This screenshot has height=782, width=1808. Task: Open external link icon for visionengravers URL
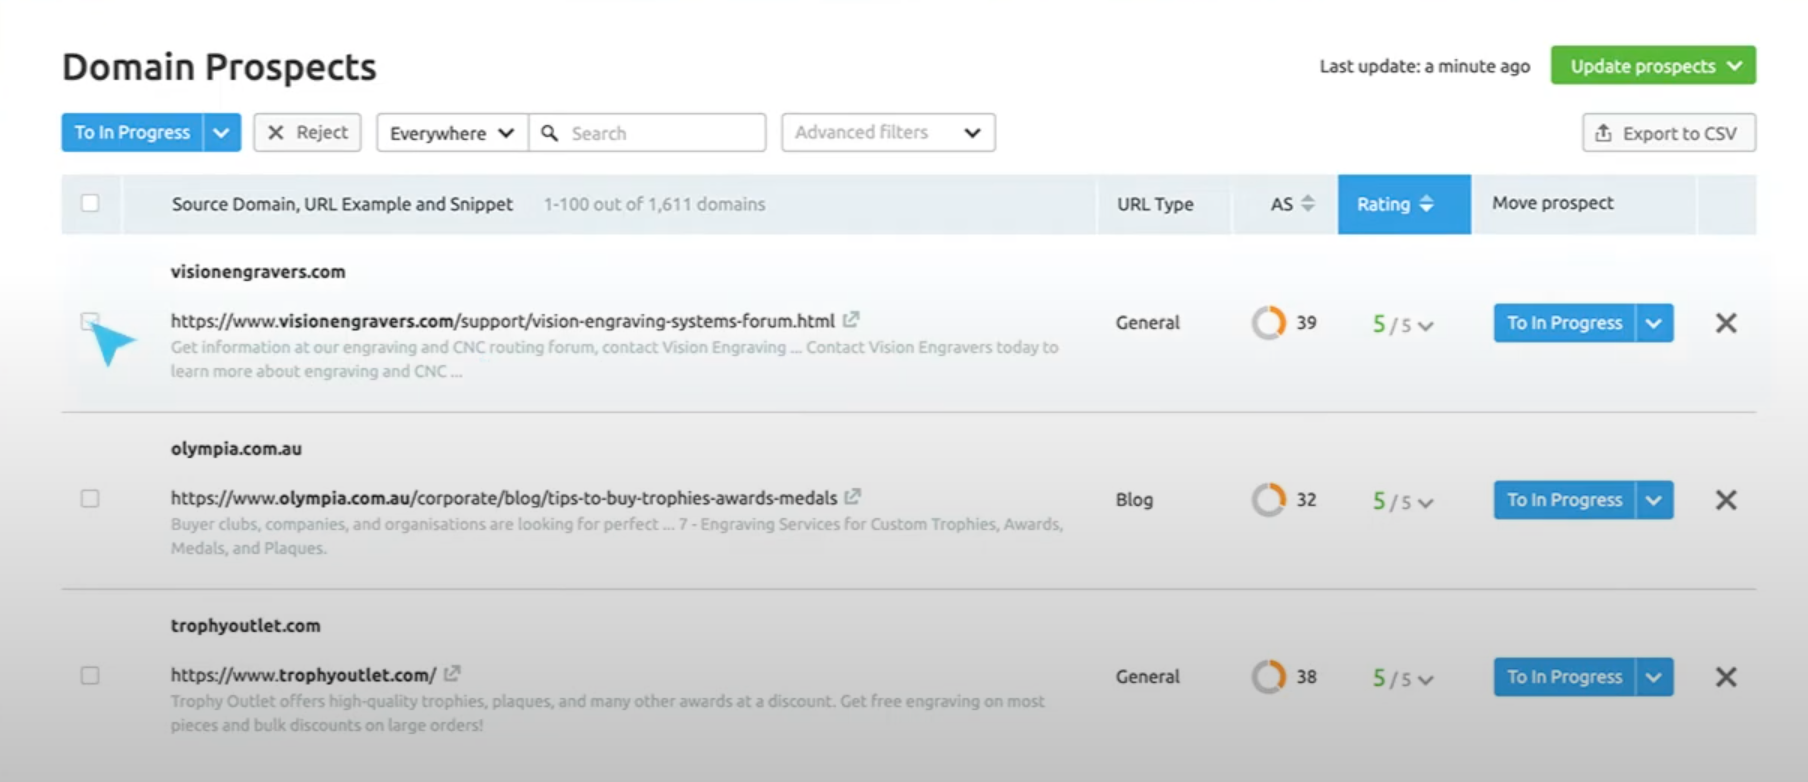pos(851,320)
